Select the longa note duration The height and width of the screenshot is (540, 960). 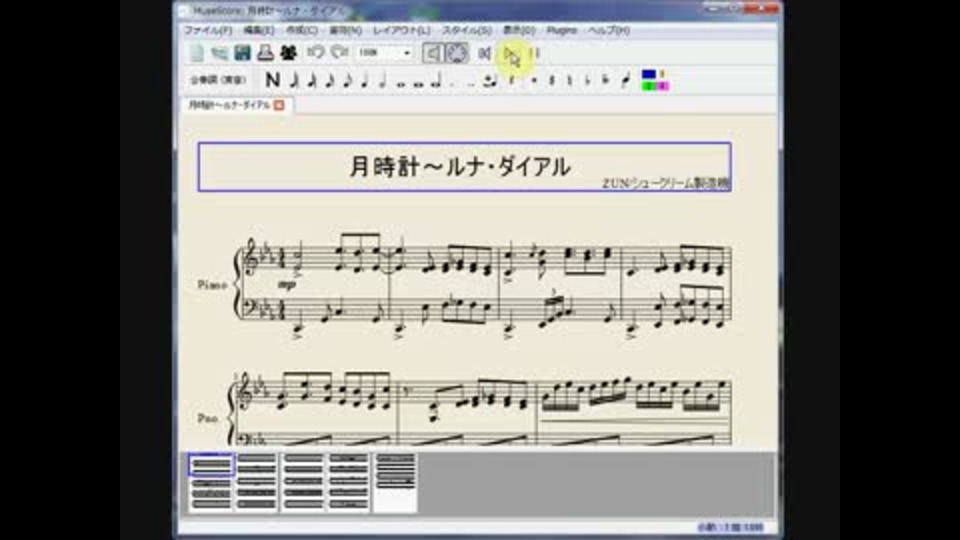[x=437, y=80]
